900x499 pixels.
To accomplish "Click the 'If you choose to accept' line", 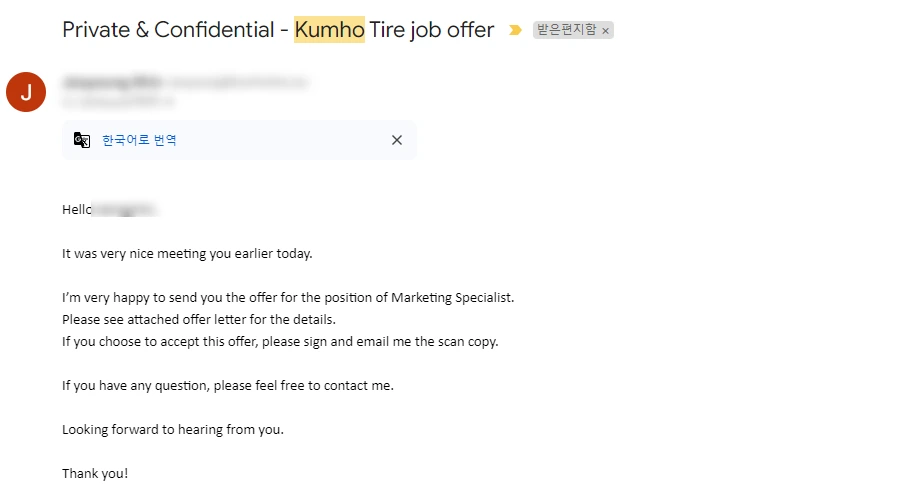I will point(280,341).
